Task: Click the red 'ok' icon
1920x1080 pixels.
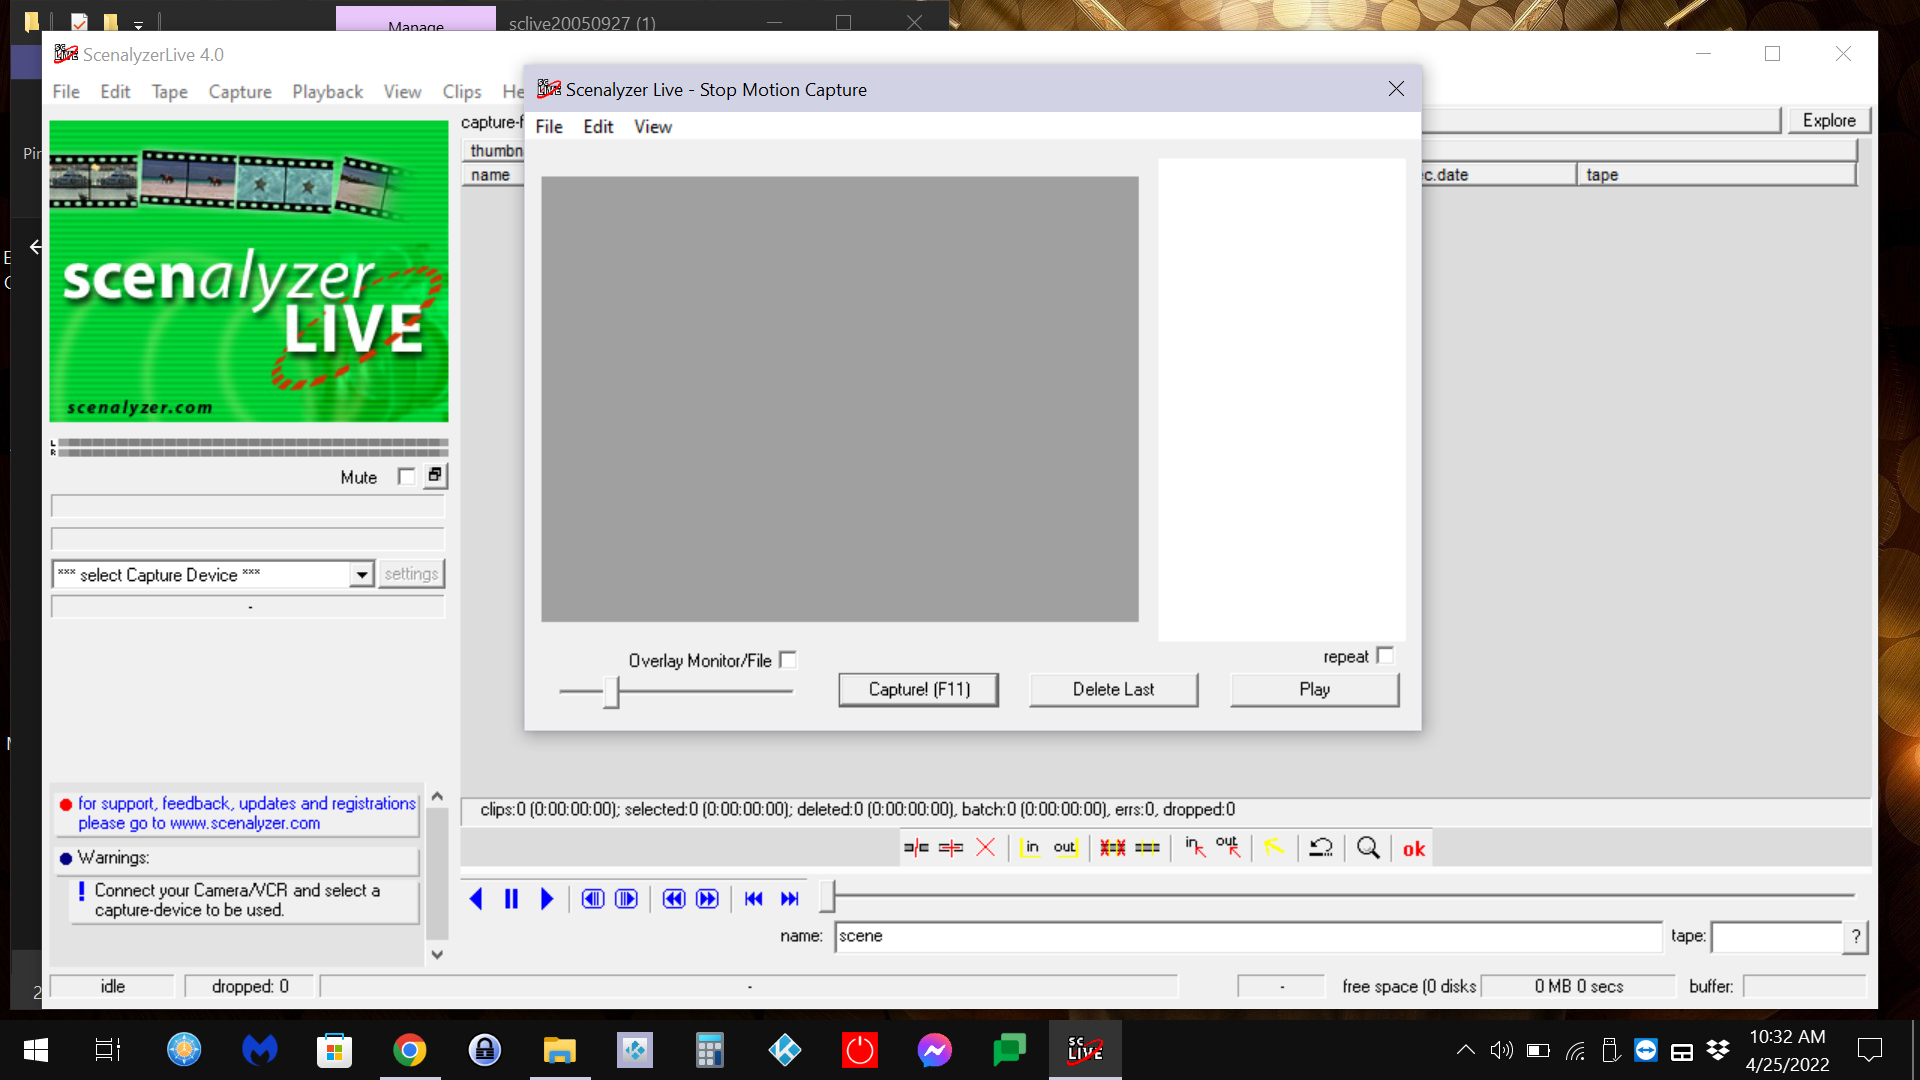Action: [x=1414, y=849]
